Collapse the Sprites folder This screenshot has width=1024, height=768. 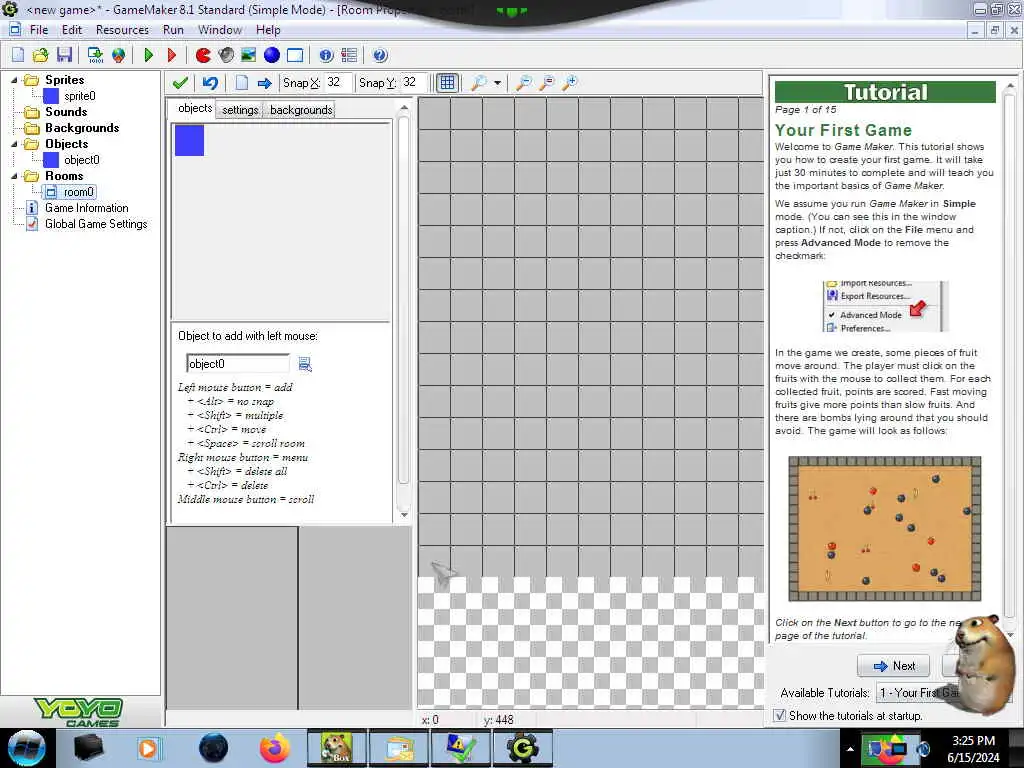[x=14, y=80]
